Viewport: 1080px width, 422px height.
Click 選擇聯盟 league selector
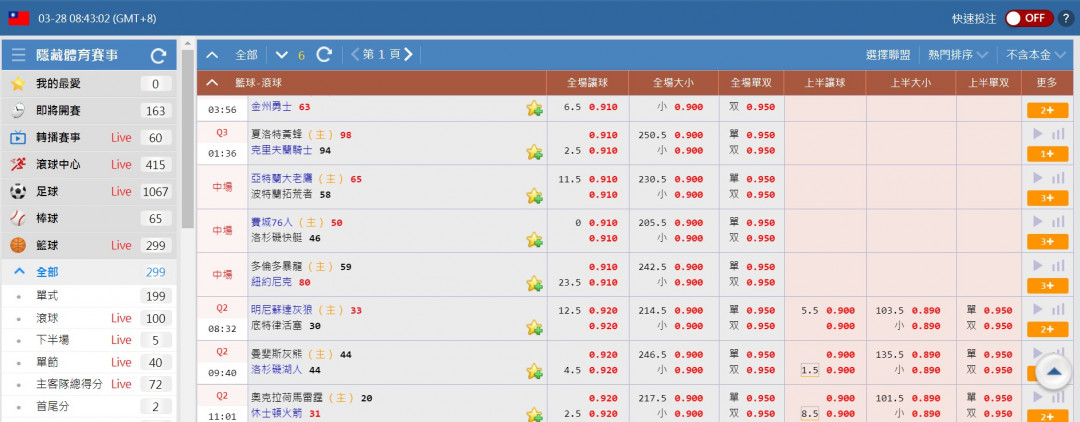(888, 55)
